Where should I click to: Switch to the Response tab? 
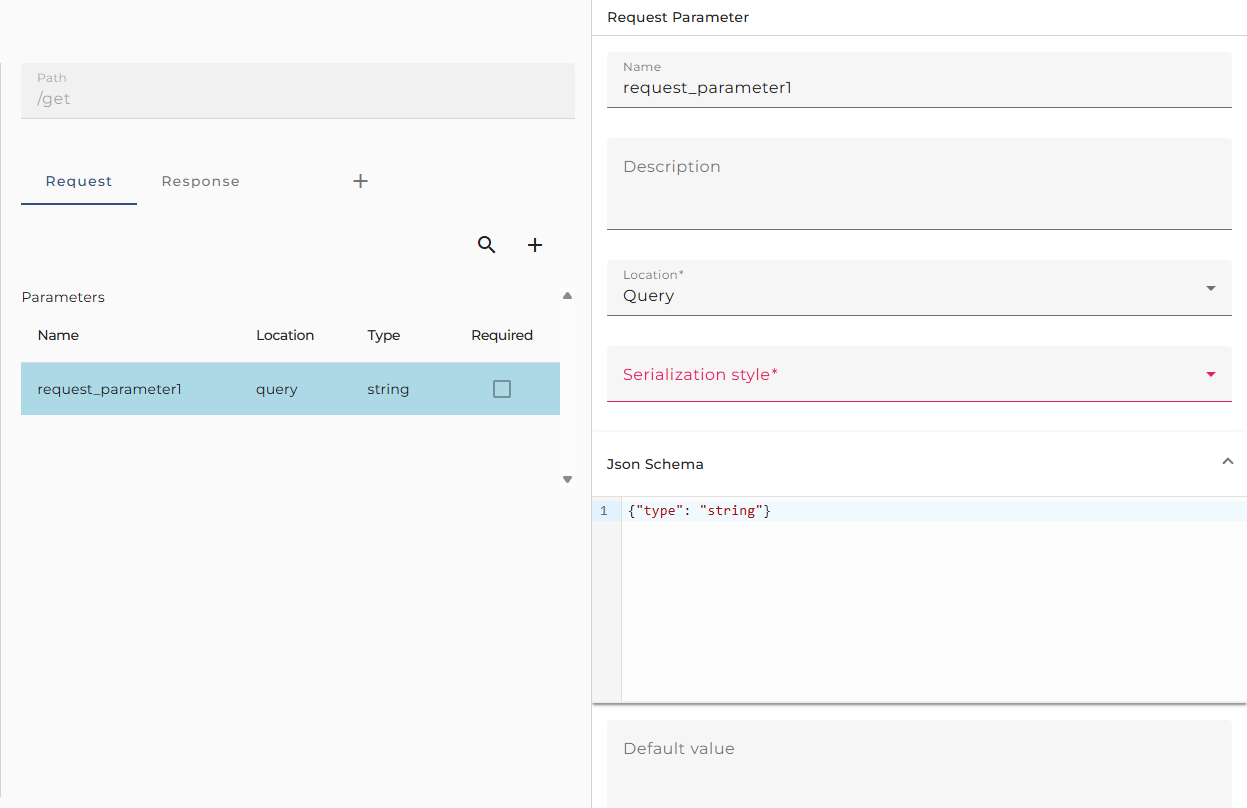click(x=200, y=181)
